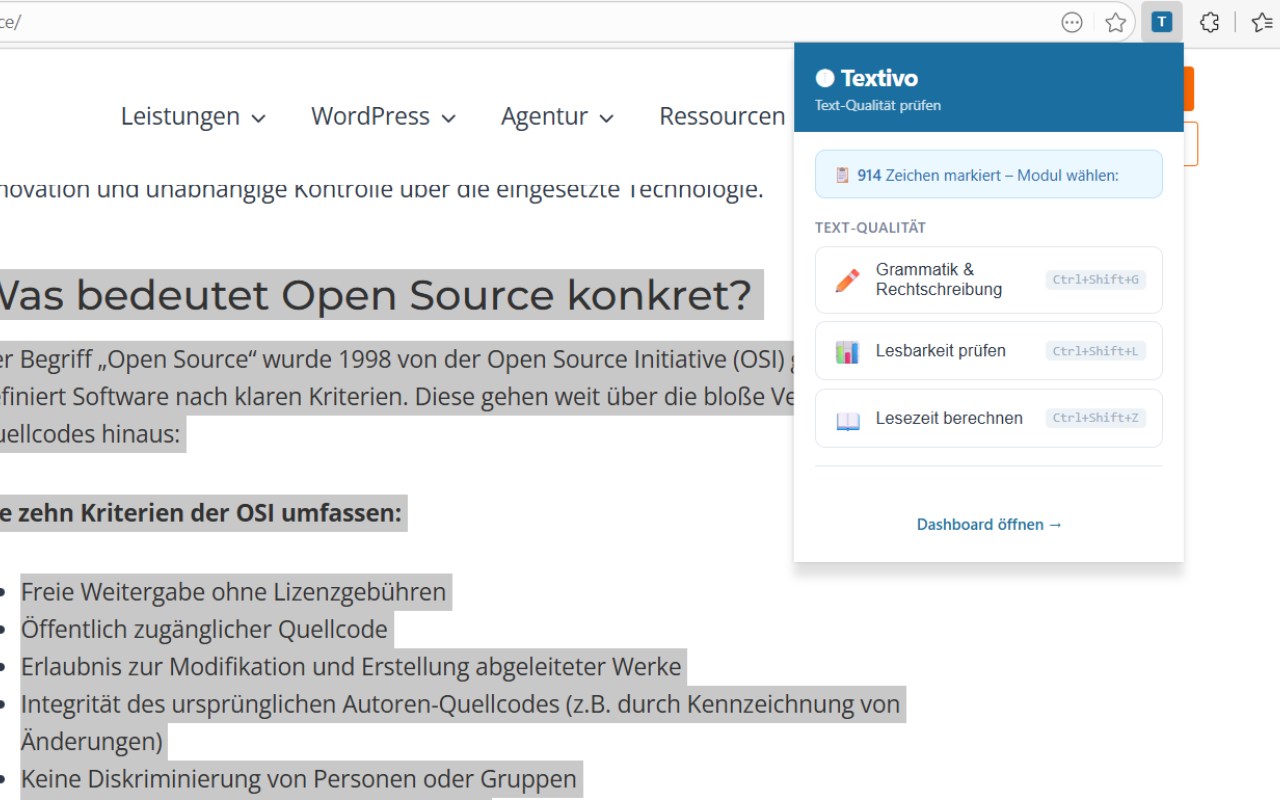The image size is (1280, 800).
Task: Click the pencil icon for Grammatik & Rechtschreibung
Action: (847, 280)
